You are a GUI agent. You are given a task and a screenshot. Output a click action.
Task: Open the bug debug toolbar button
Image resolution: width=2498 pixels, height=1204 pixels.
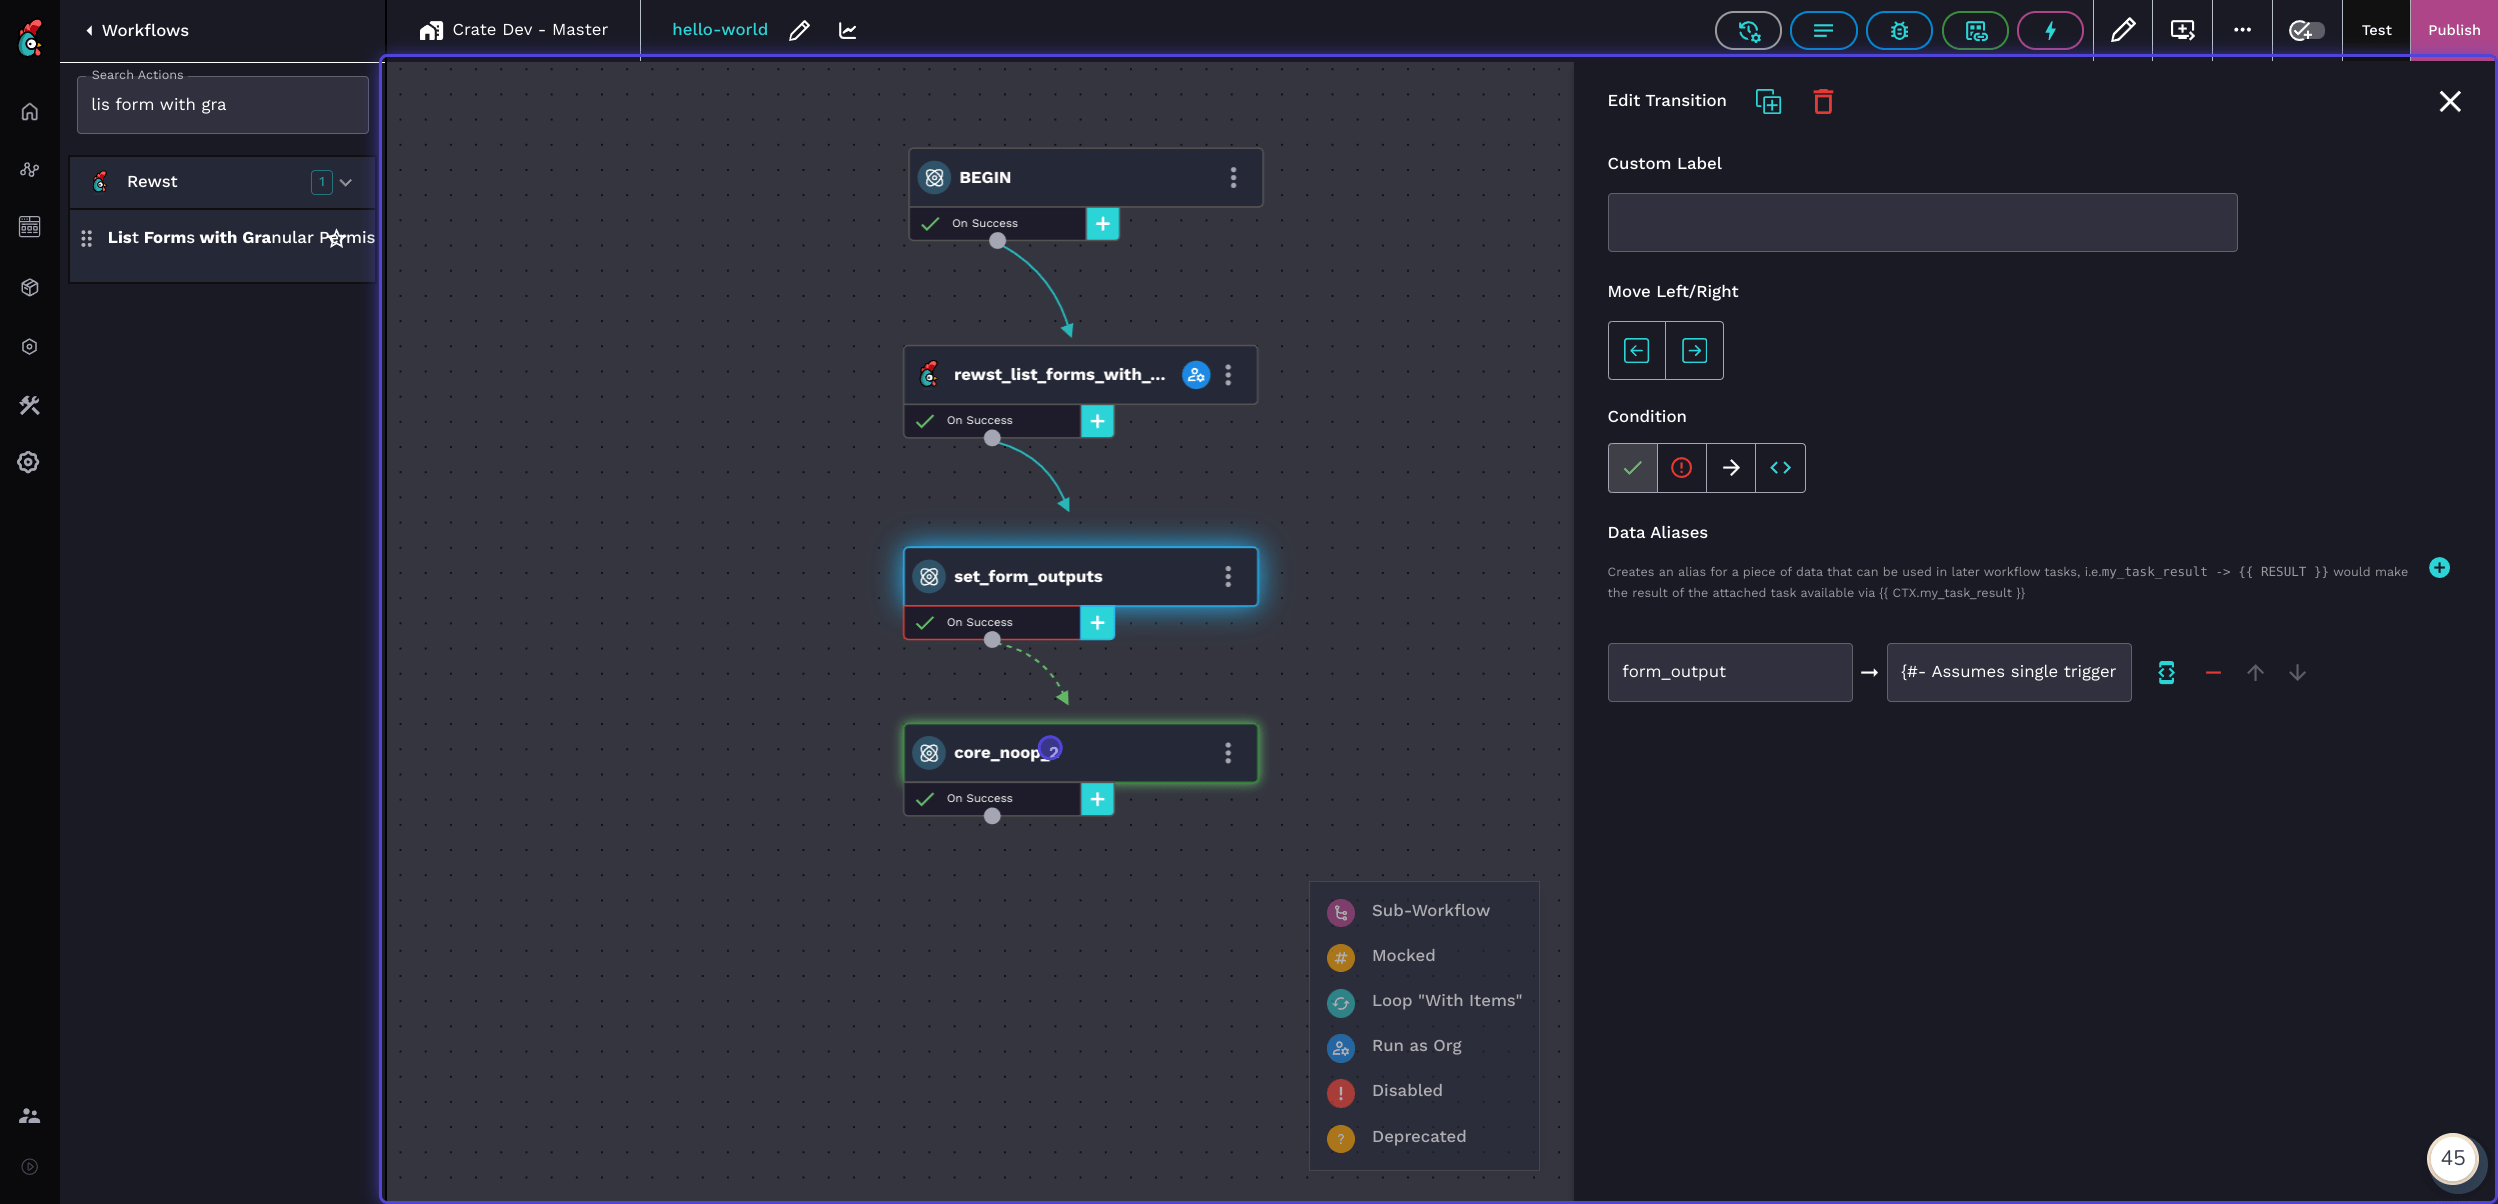point(1898,31)
